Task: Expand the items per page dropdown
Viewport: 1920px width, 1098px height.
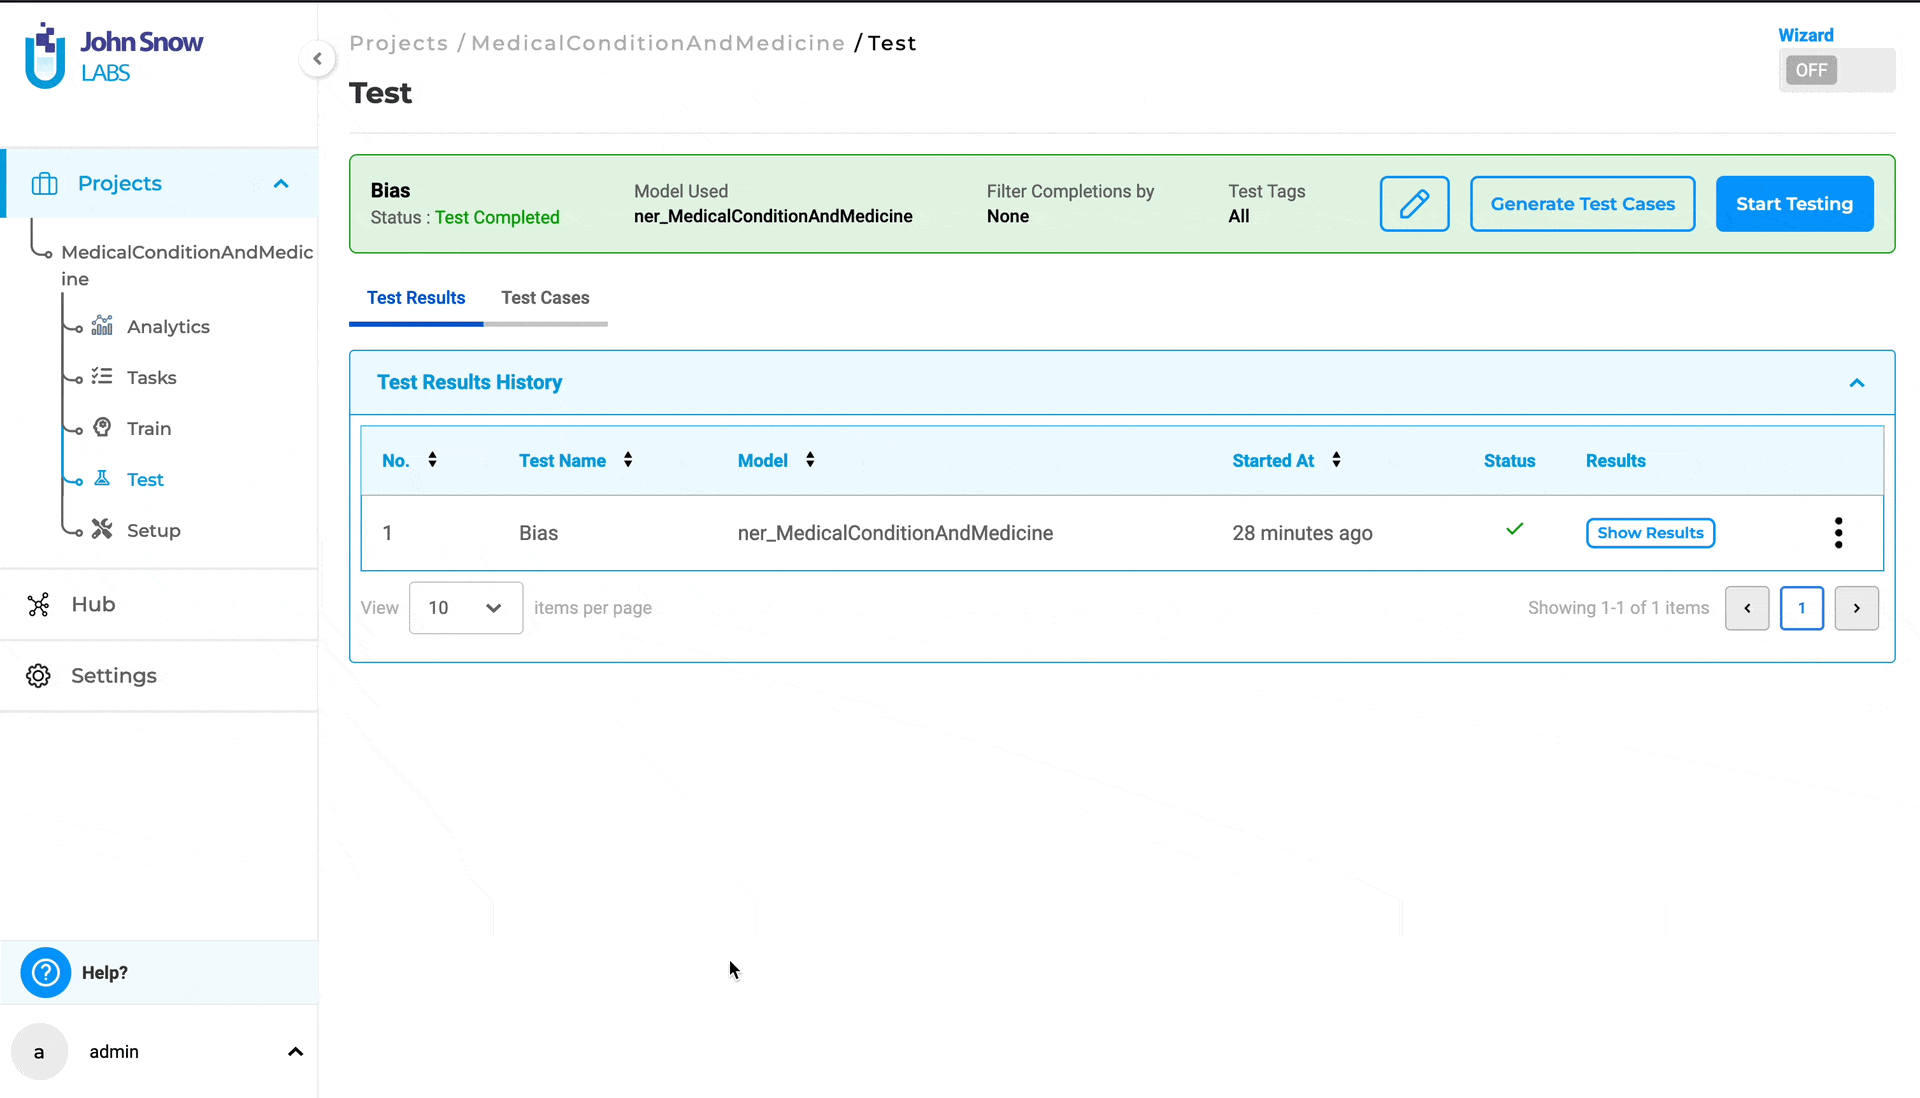Action: tap(465, 608)
